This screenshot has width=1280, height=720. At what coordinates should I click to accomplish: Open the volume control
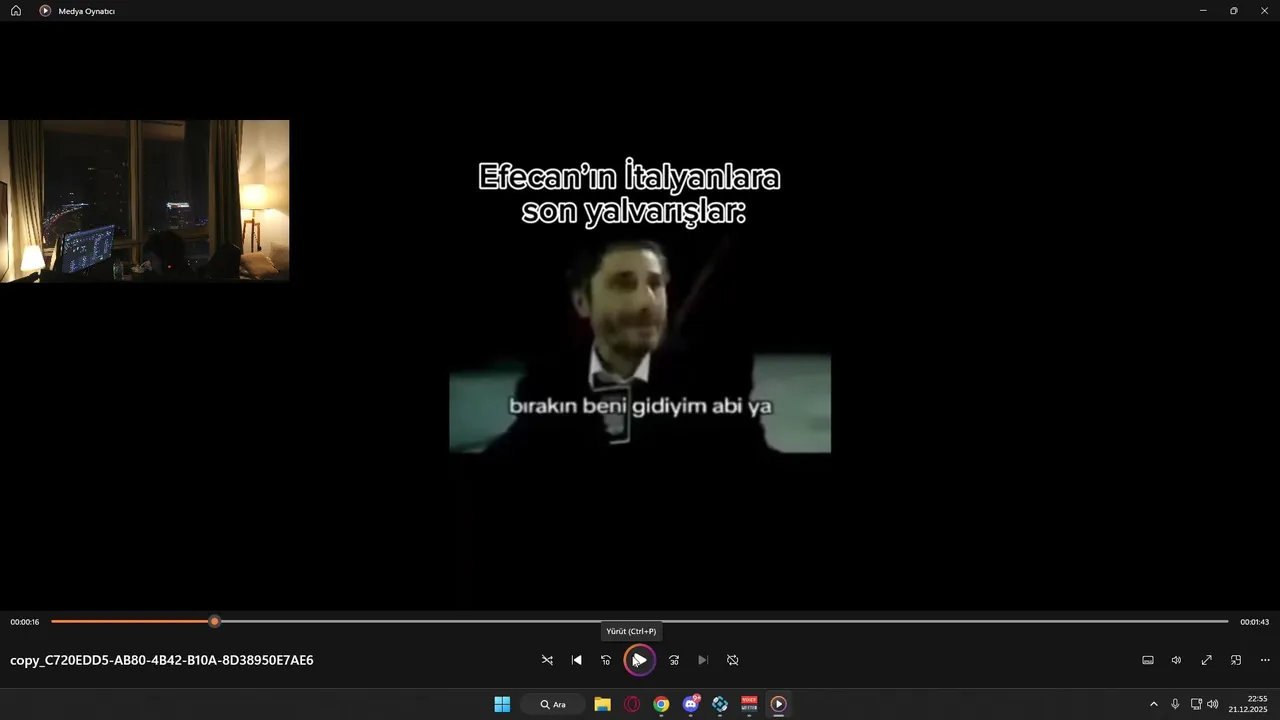pos(1177,660)
